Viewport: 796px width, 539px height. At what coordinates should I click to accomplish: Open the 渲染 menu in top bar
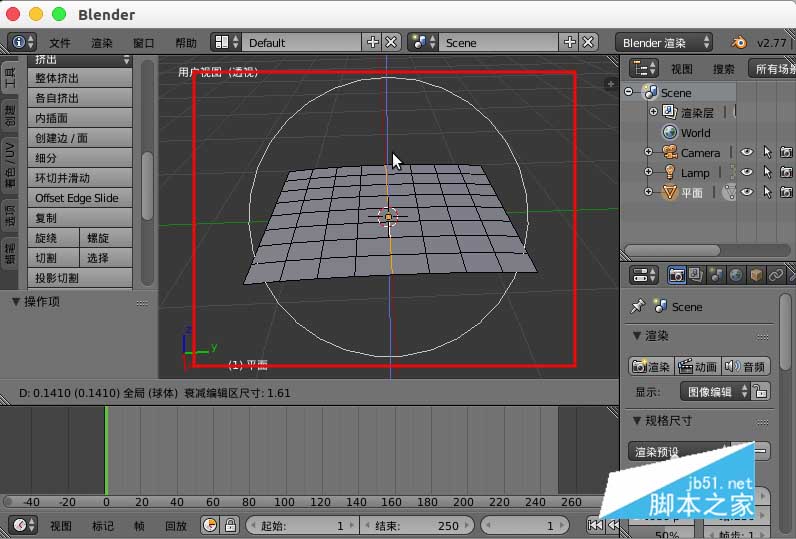point(102,43)
